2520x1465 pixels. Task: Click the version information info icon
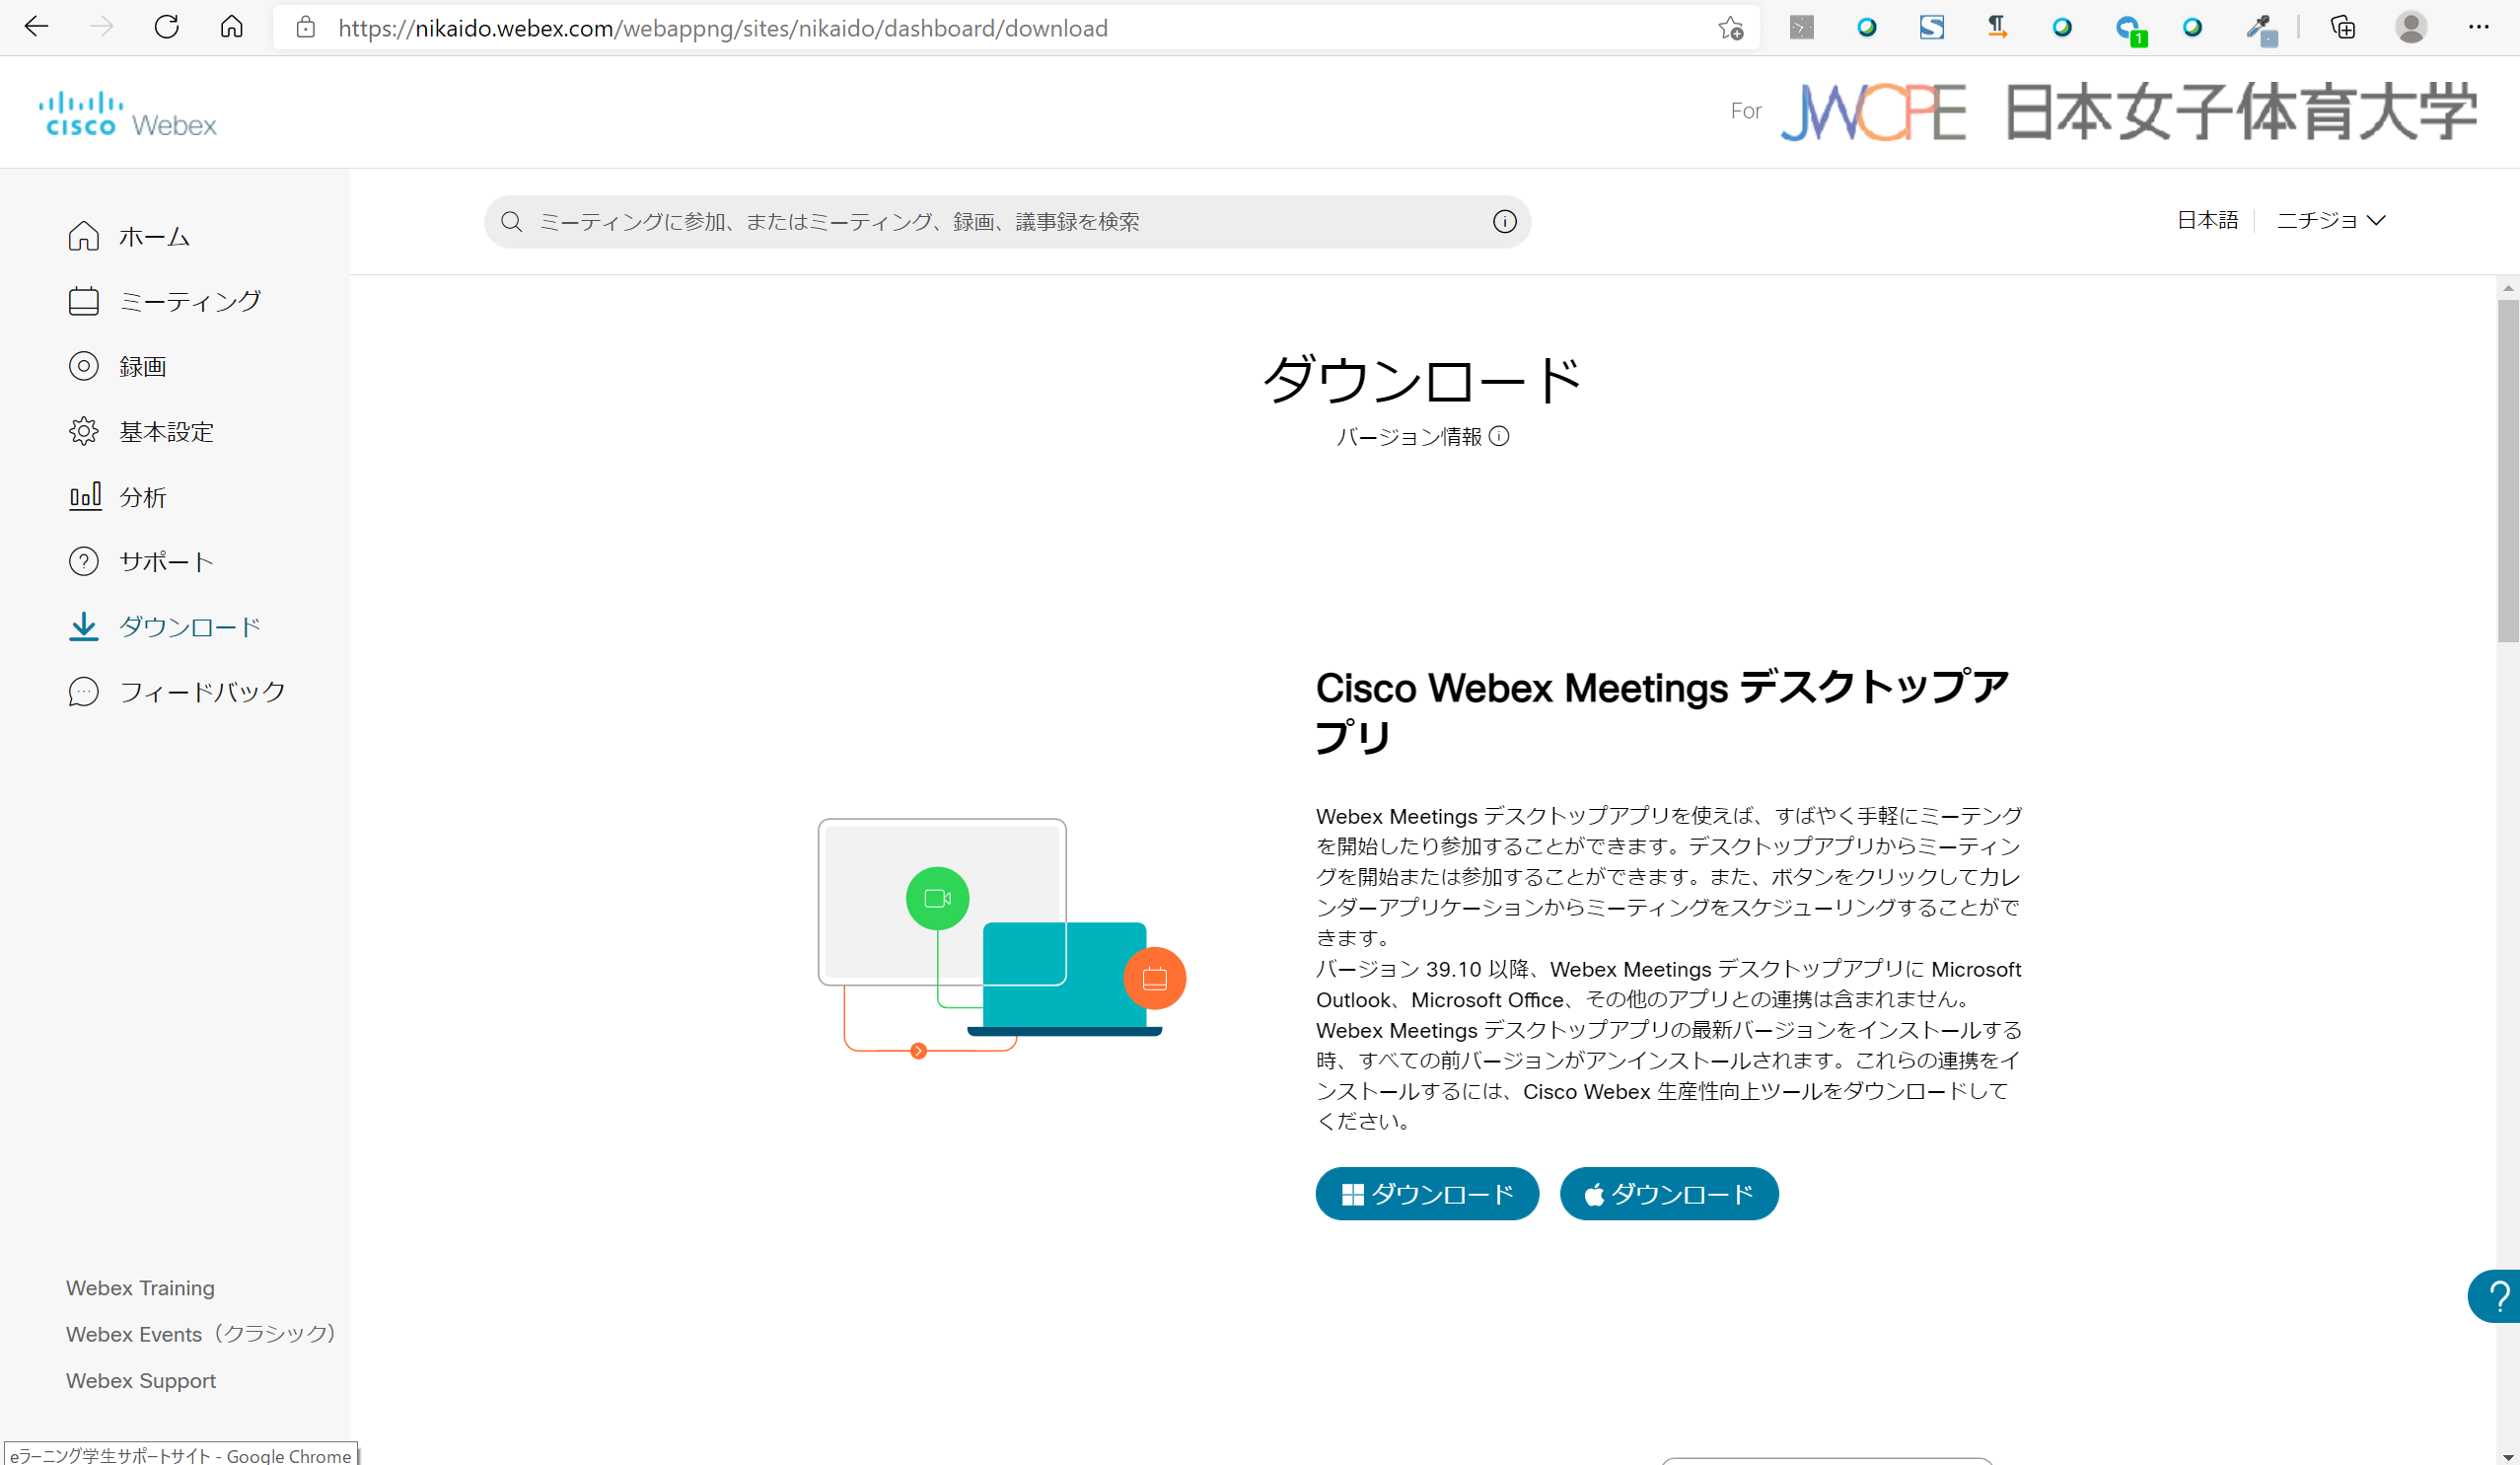click(1499, 436)
